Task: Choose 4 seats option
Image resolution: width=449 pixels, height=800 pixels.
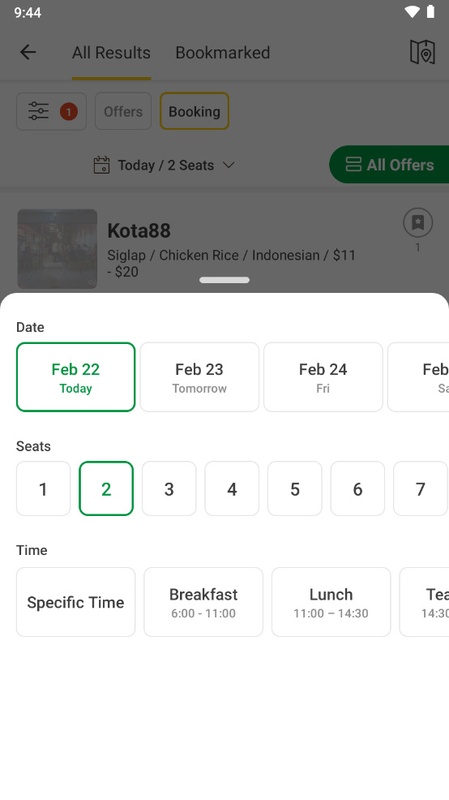Action: pos(232,489)
